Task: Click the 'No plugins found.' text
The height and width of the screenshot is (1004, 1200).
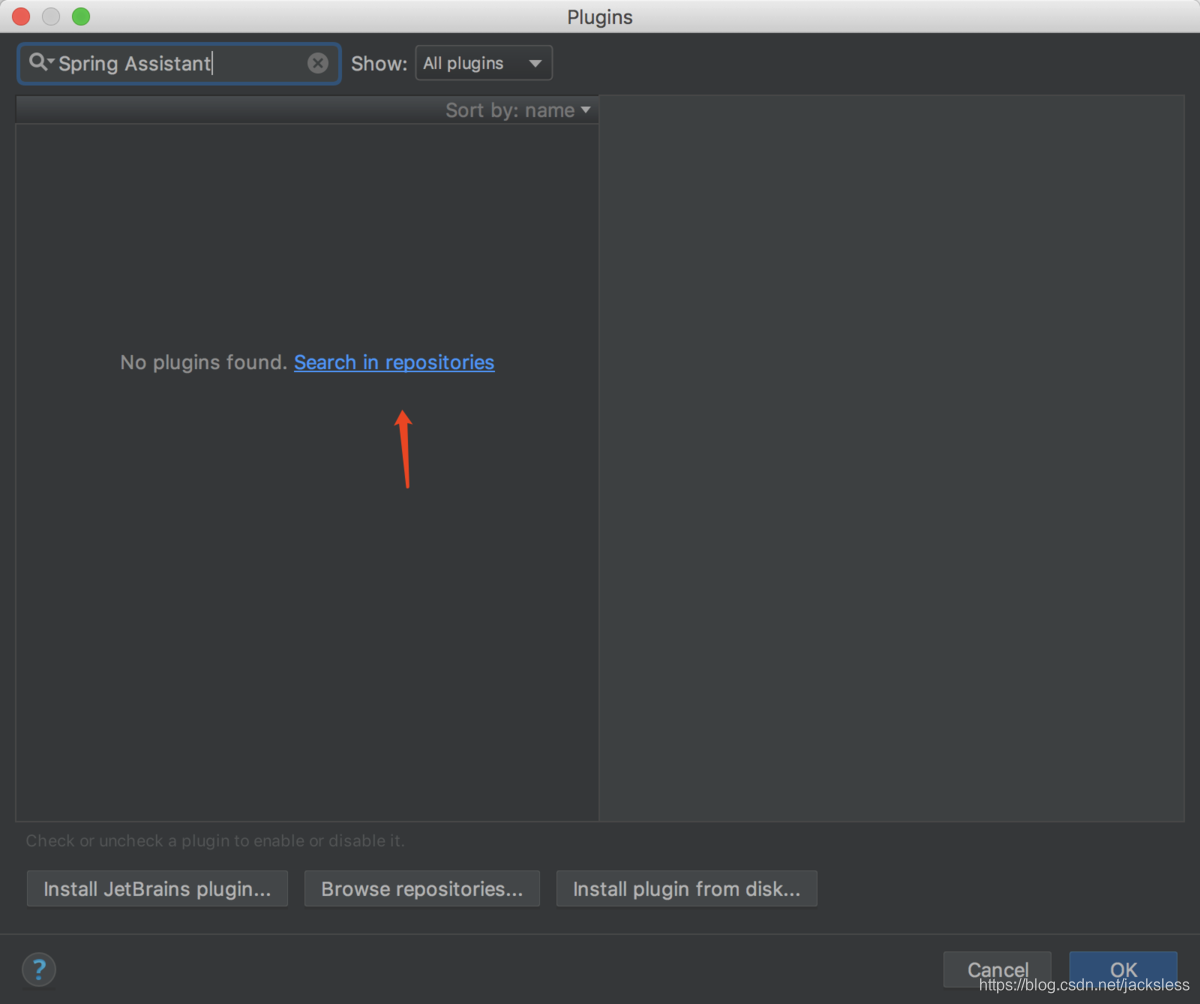Action: [x=204, y=363]
